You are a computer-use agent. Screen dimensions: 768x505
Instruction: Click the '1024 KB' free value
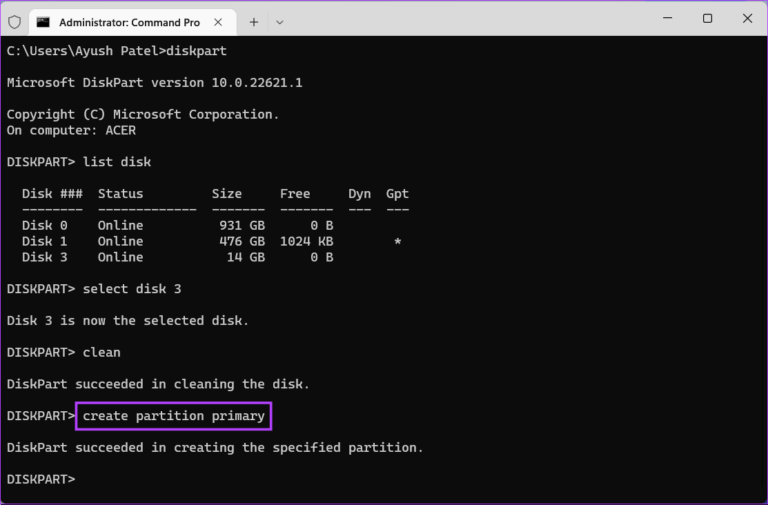pyautogui.click(x=307, y=241)
